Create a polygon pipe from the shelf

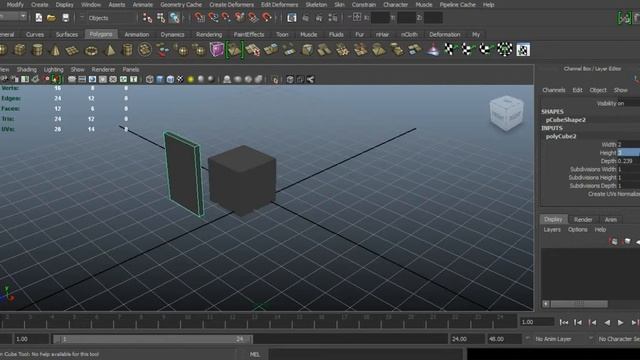click(127, 50)
